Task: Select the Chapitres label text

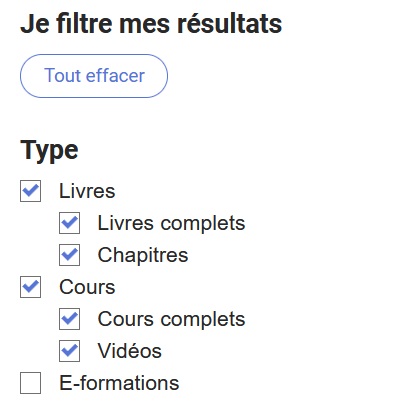Action: click(143, 256)
